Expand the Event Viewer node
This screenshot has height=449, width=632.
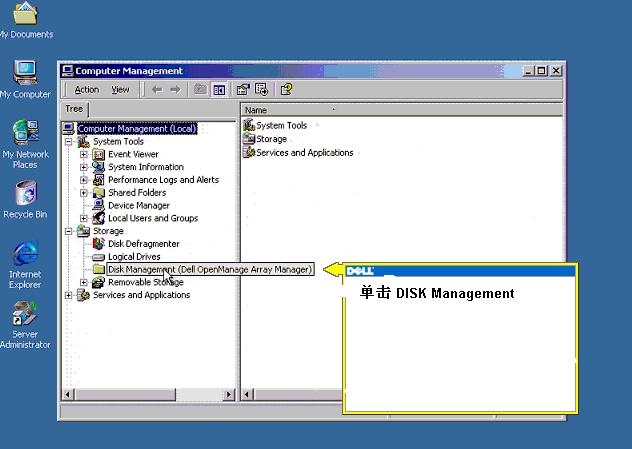click(83, 154)
